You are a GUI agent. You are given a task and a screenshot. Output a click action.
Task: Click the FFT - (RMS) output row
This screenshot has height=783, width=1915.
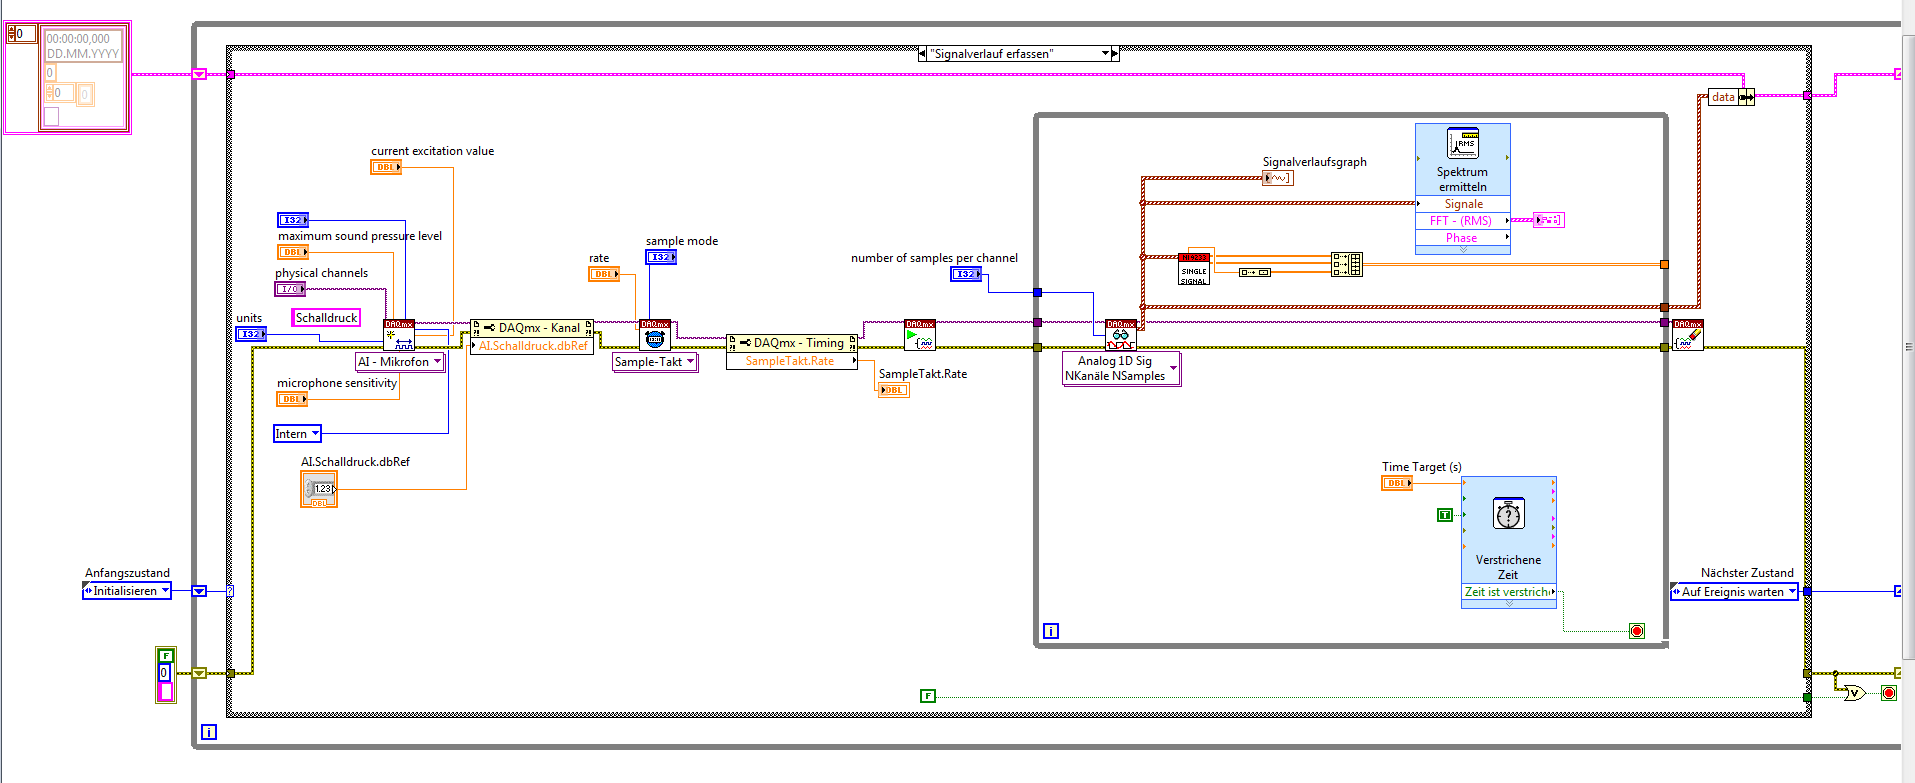(x=1463, y=221)
